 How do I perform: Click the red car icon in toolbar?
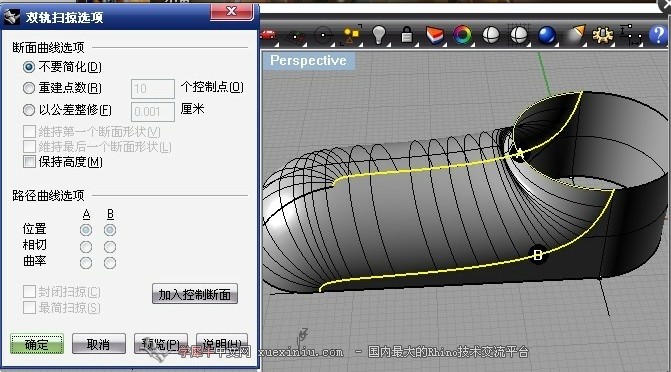(x=269, y=35)
